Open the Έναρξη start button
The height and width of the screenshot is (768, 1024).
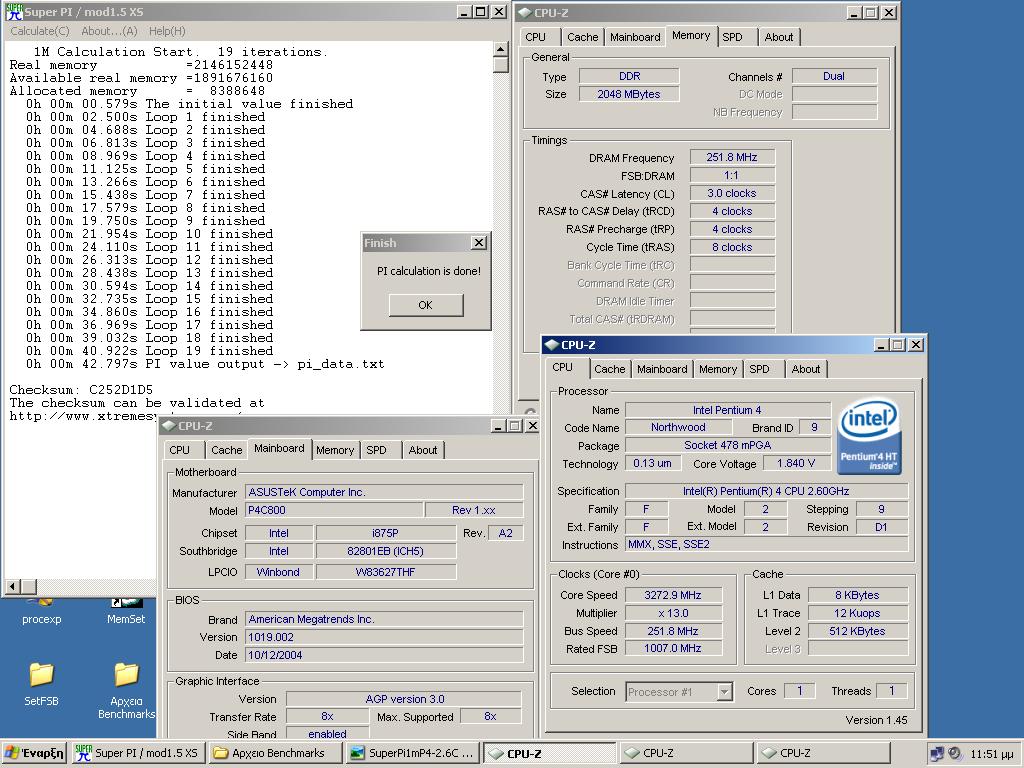[34, 753]
